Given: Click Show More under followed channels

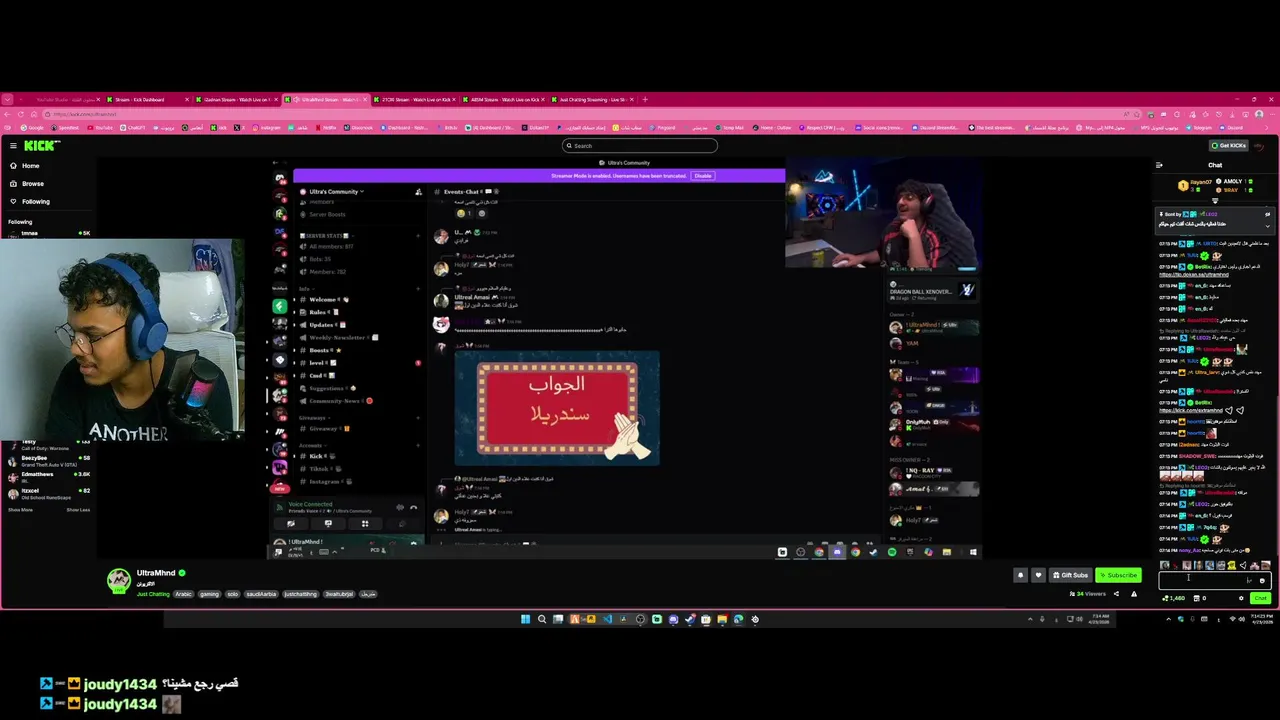Looking at the screenshot, I should click(20, 510).
